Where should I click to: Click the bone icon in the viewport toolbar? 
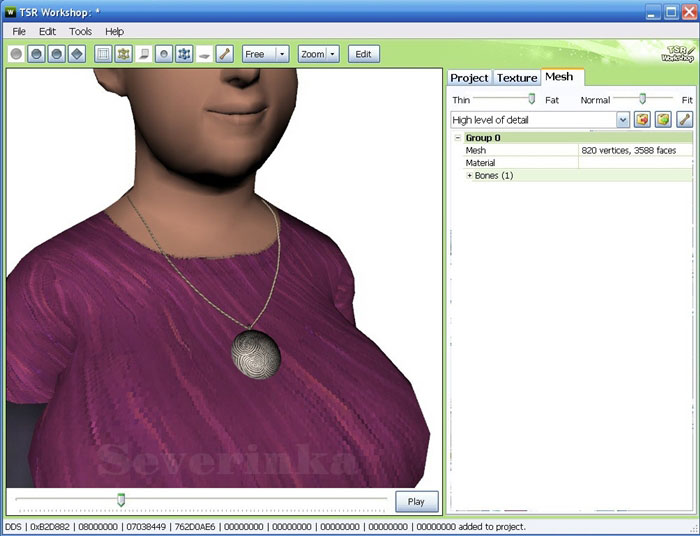click(224, 54)
